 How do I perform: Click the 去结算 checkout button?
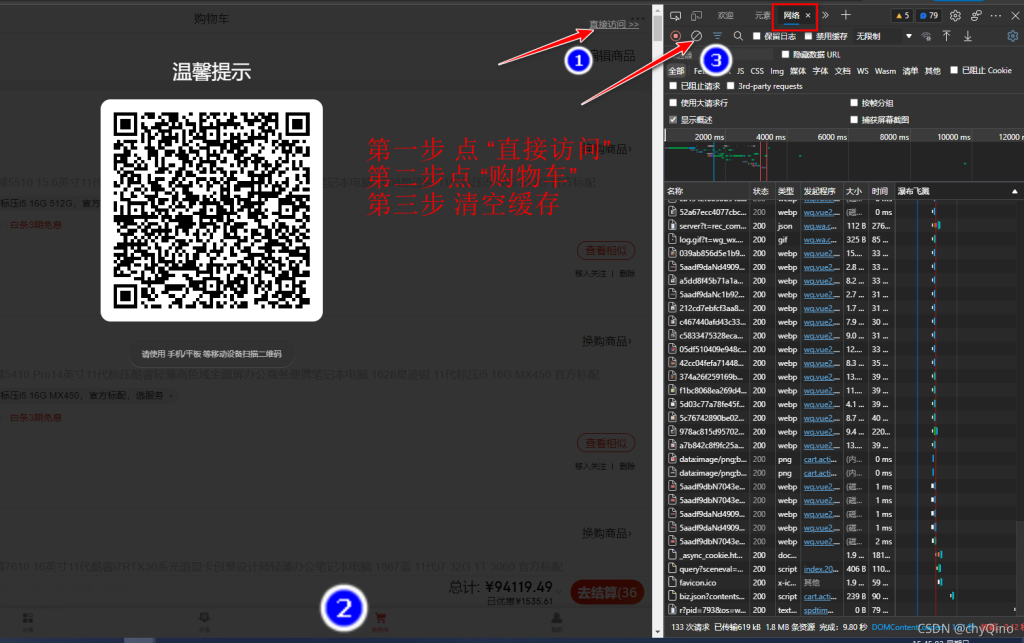(x=607, y=592)
